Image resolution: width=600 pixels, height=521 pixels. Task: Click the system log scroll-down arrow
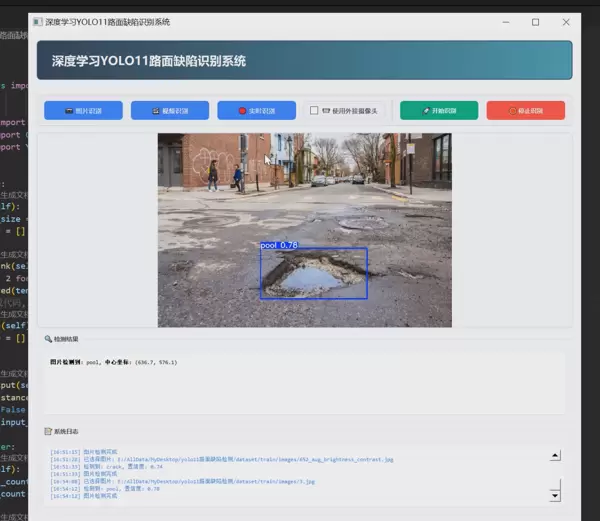tap(555, 495)
